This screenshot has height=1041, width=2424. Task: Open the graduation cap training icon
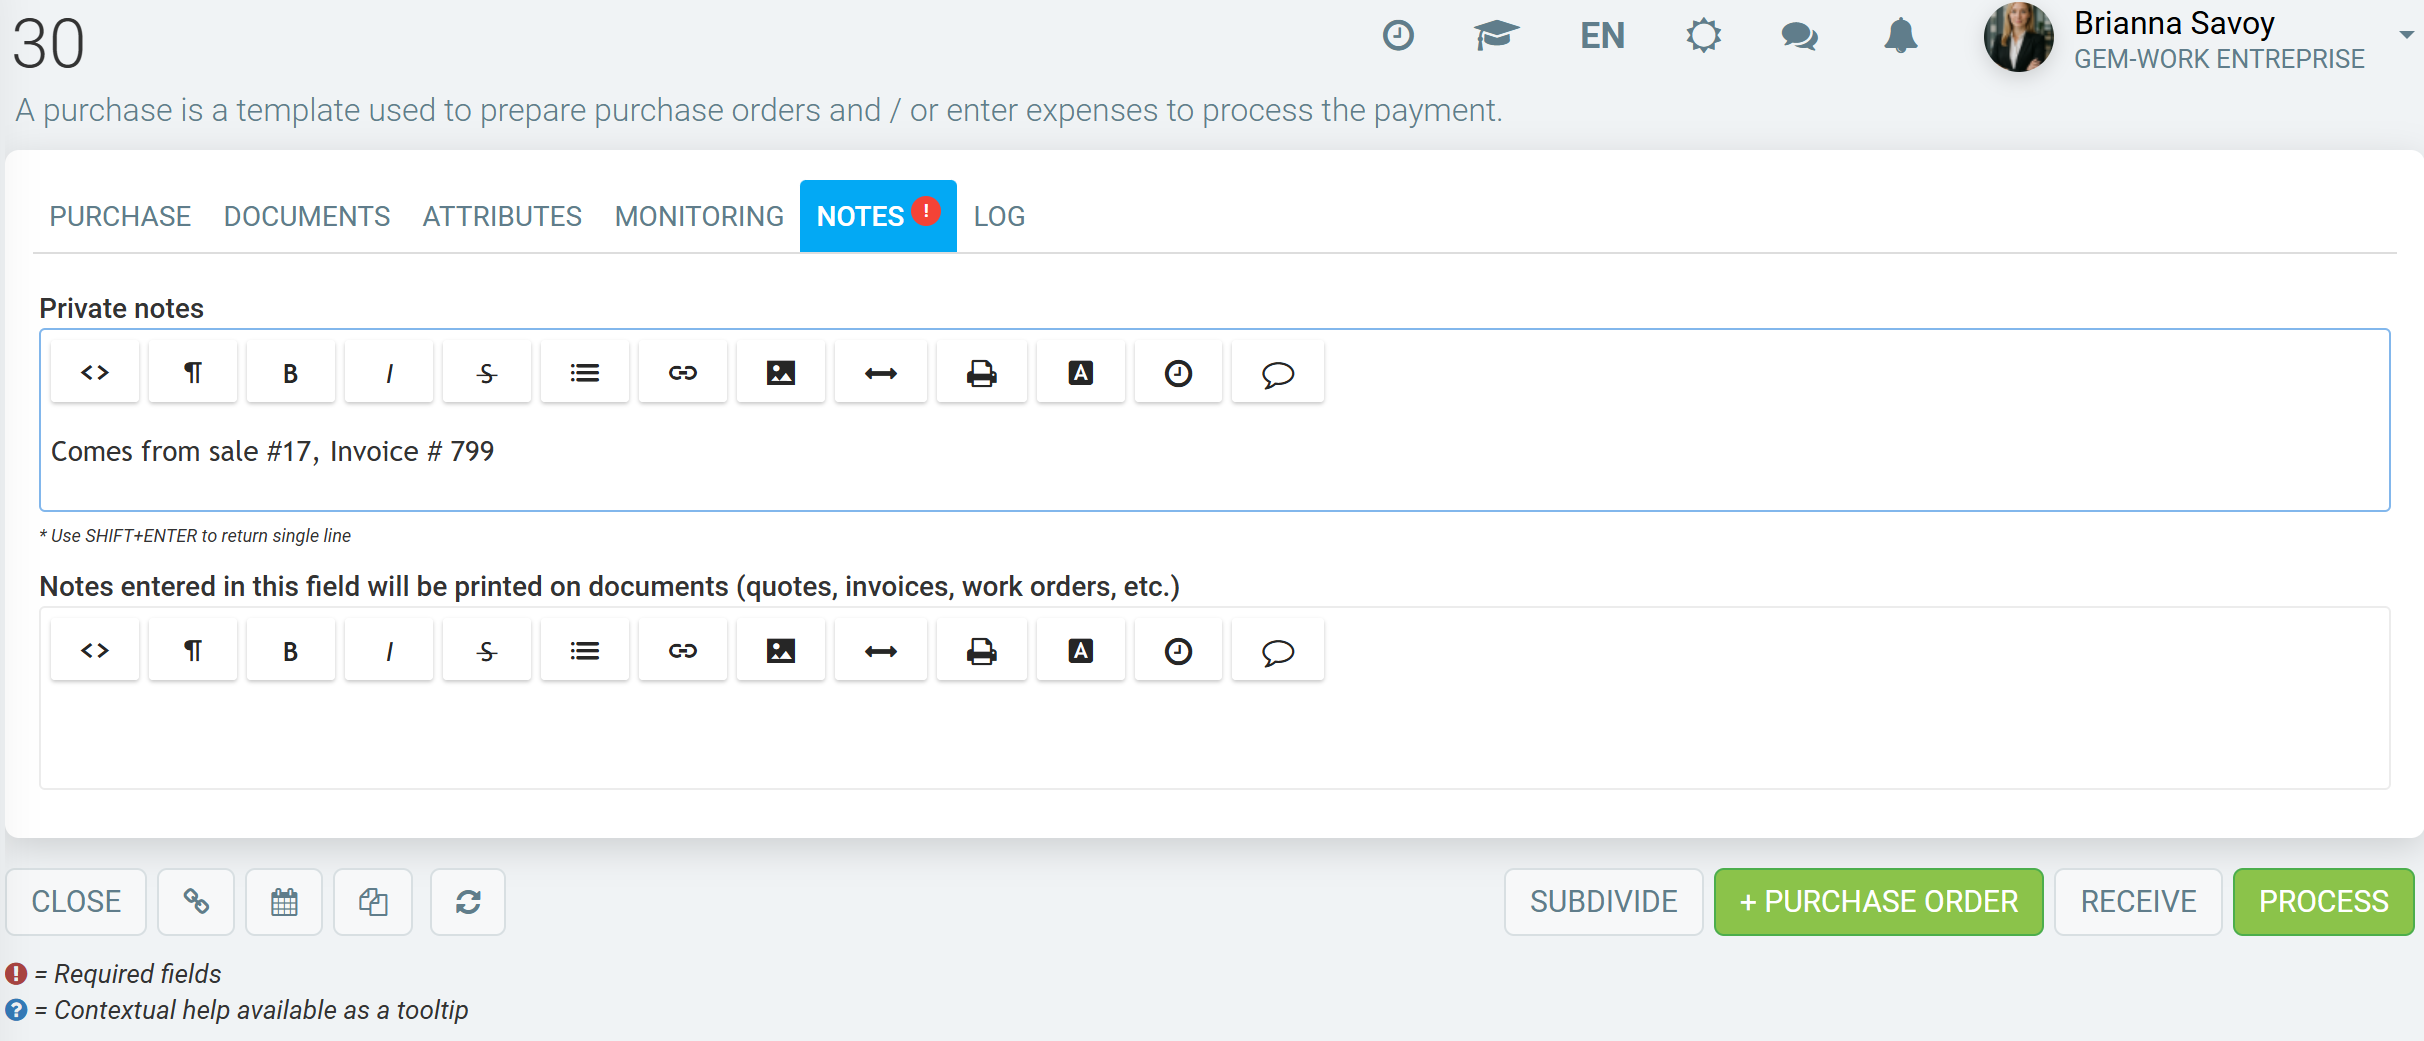1496,36
